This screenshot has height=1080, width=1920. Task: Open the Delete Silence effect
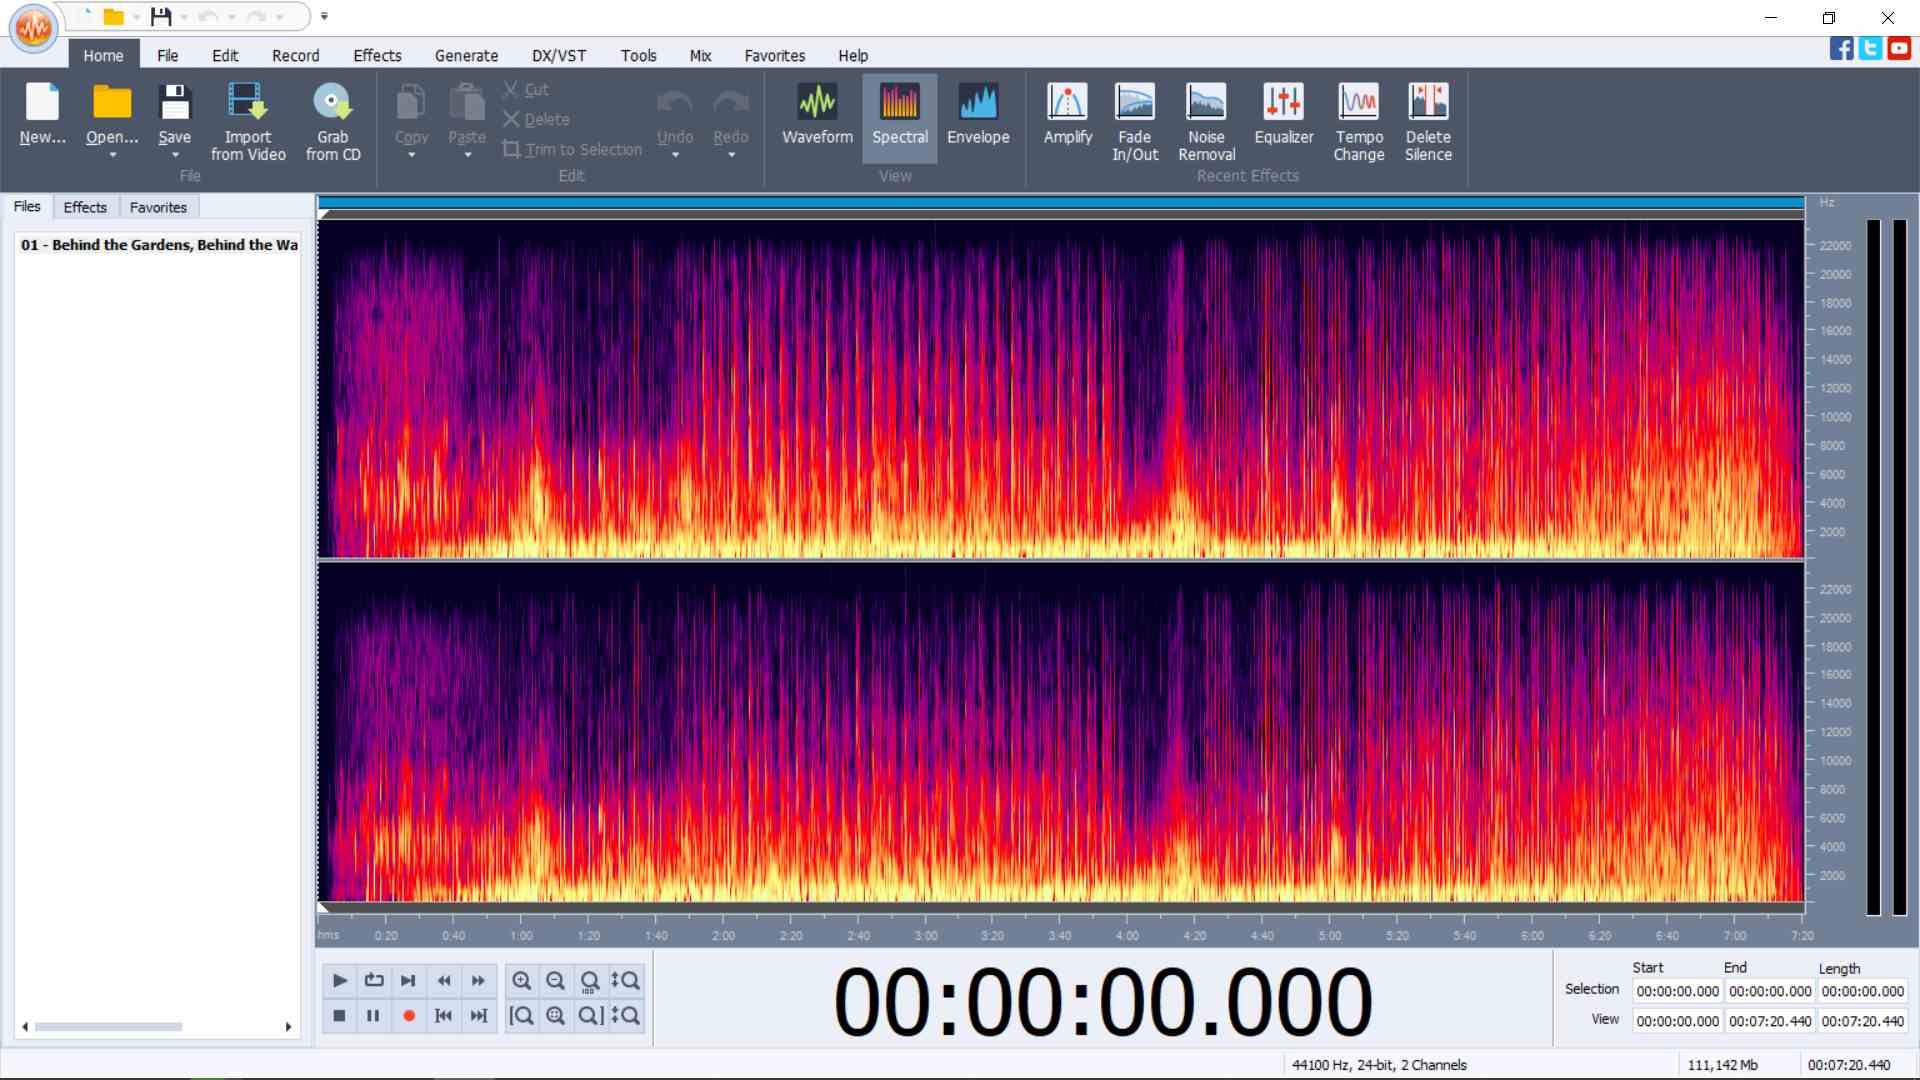1428,120
